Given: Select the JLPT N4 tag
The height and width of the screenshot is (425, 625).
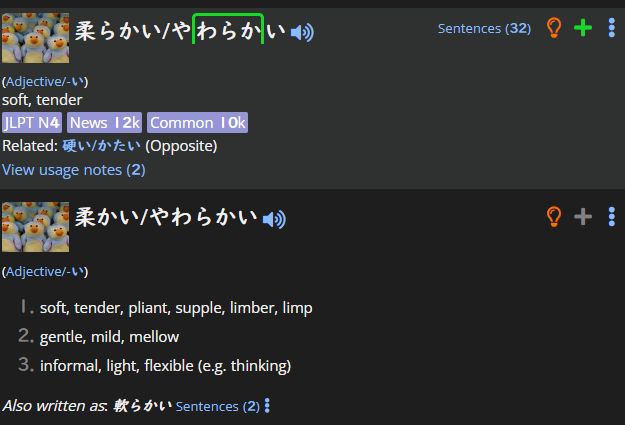Looking at the screenshot, I should click(32, 122).
